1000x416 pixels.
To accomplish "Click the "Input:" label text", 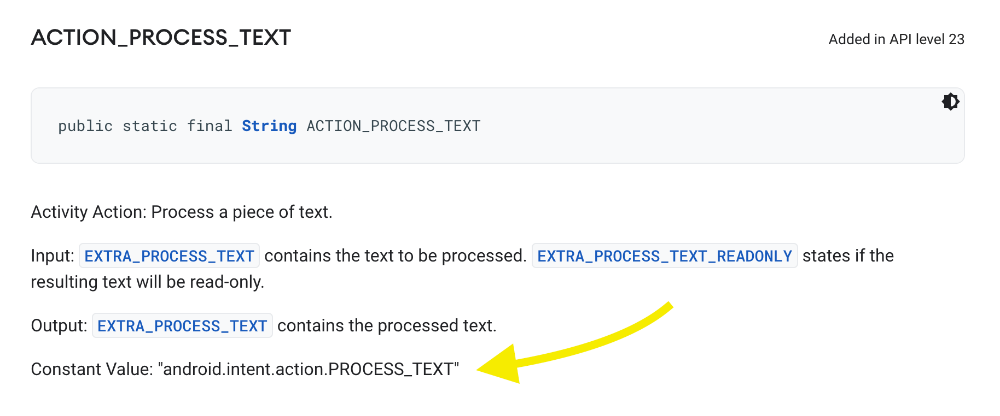I will (52, 256).
